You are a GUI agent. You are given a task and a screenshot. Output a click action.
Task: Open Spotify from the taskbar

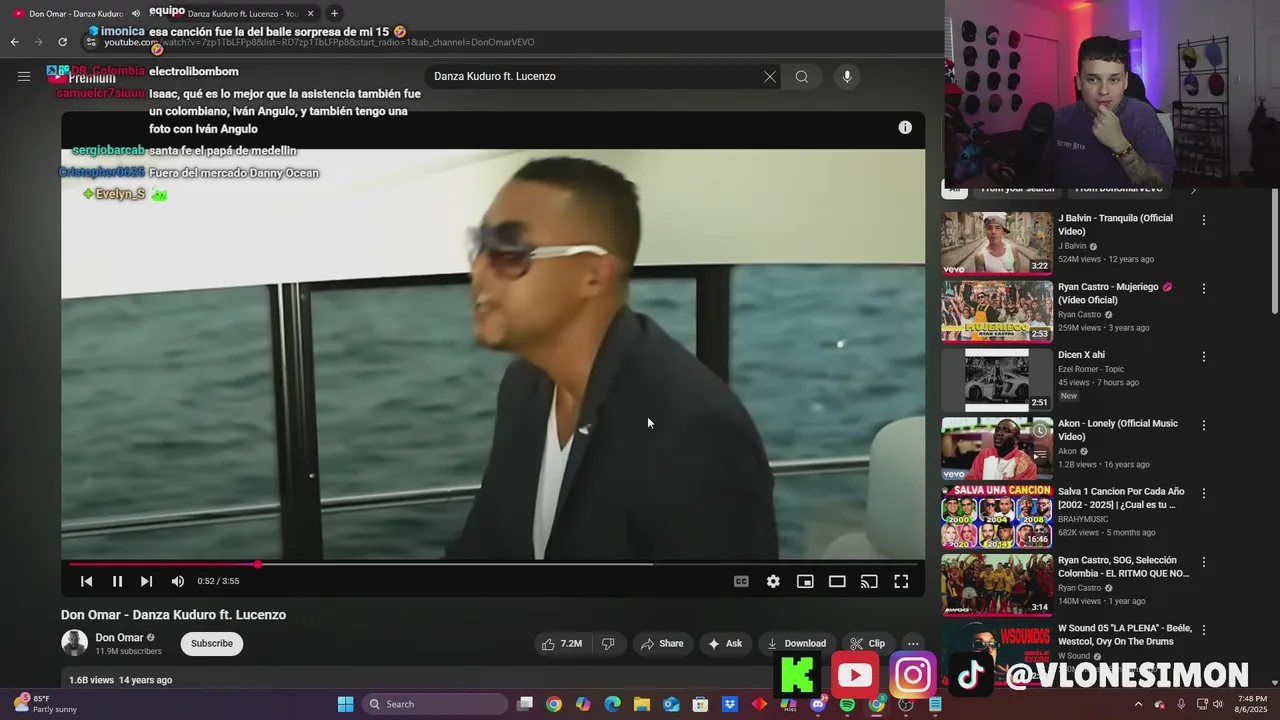tap(847, 704)
